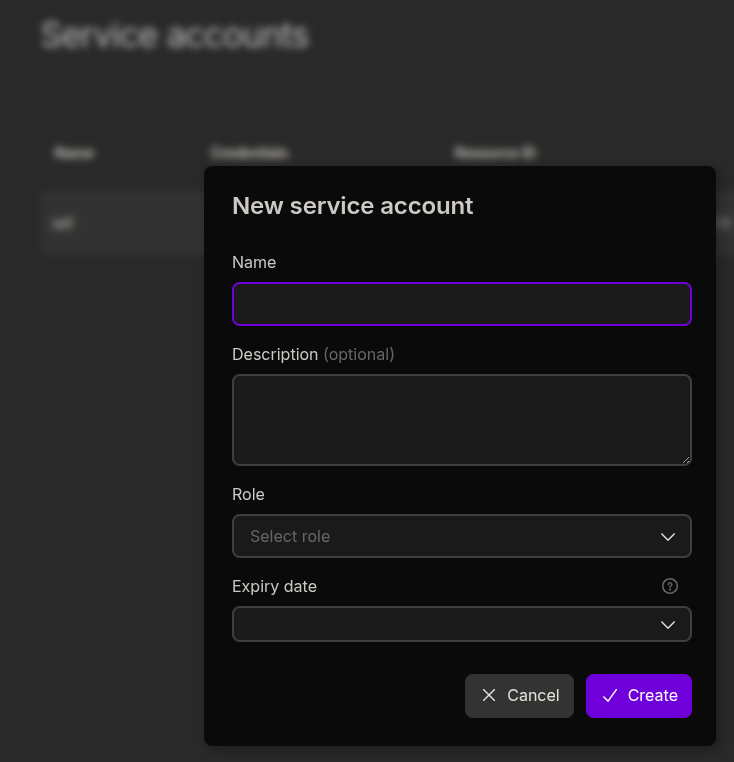Focus the Description text area
Screen dimensions: 734x762
click(x=461, y=419)
